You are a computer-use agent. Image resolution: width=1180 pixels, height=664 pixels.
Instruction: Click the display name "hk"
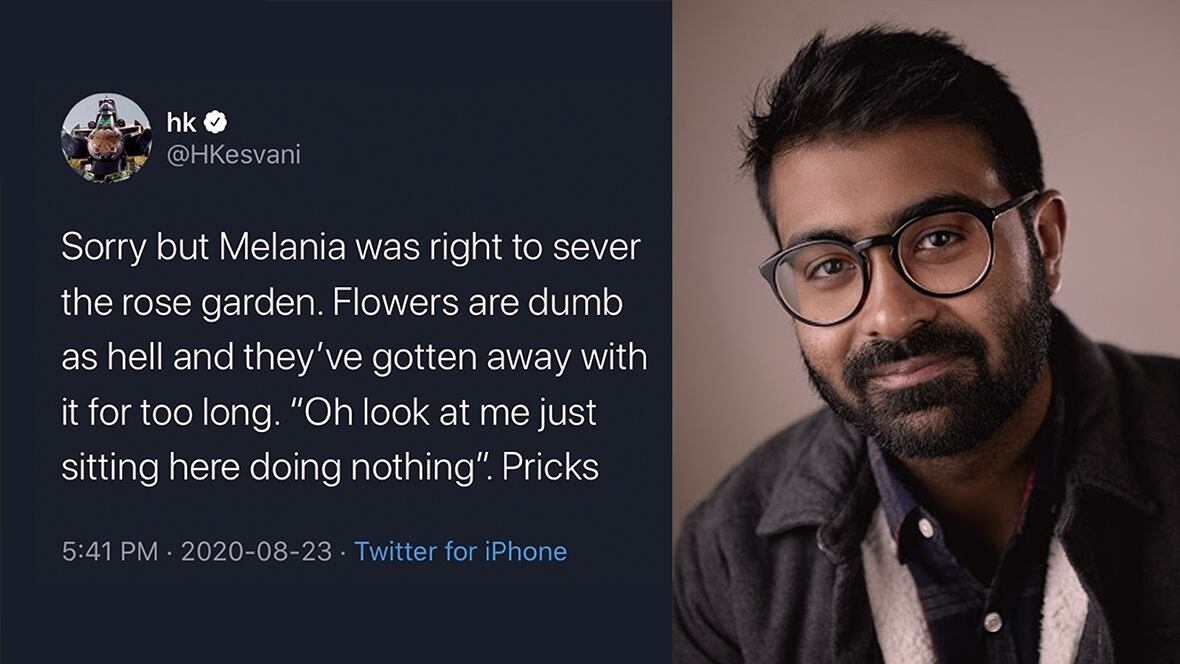pos(181,123)
